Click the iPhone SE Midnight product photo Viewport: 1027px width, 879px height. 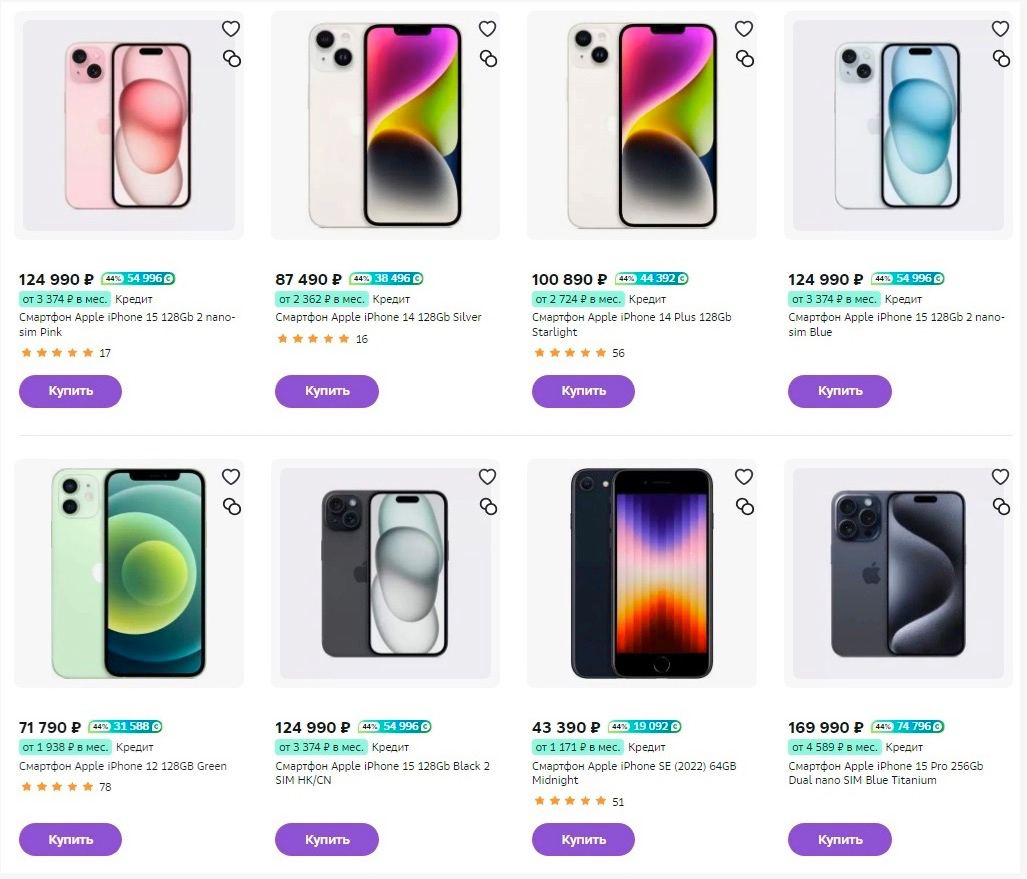click(x=641, y=573)
